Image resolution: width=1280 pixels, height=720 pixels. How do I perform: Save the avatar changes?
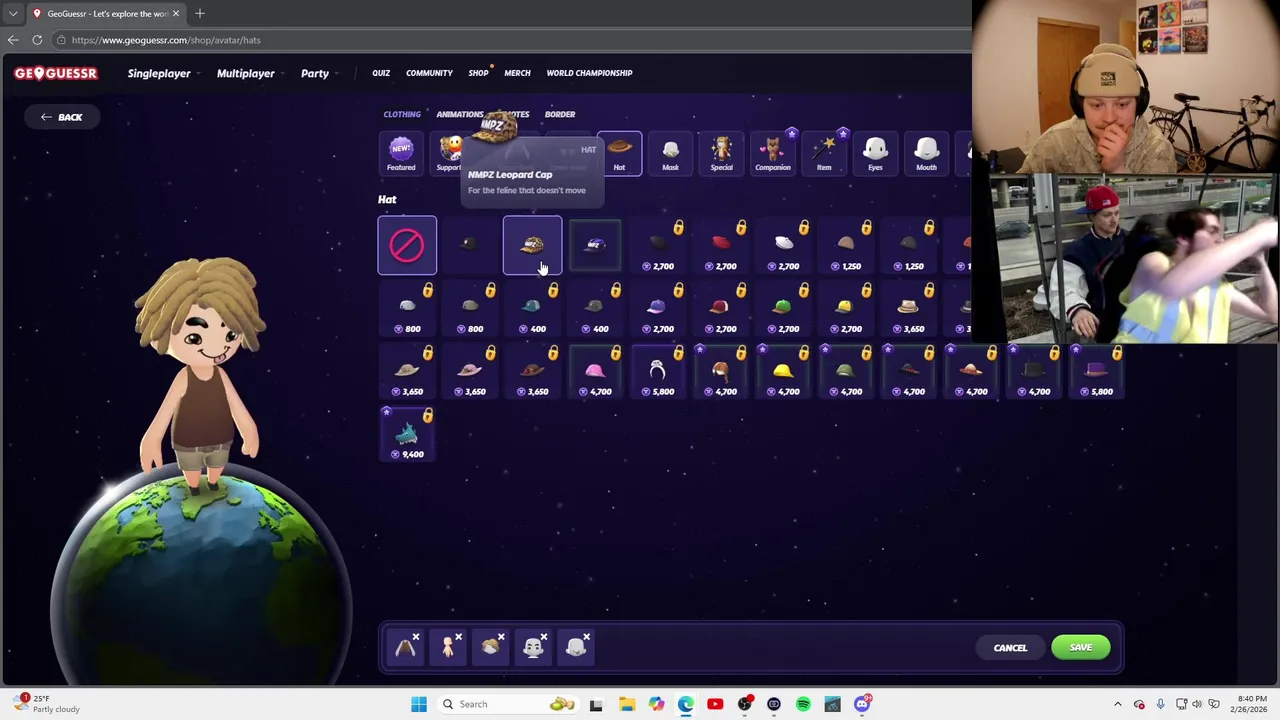(x=1081, y=648)
